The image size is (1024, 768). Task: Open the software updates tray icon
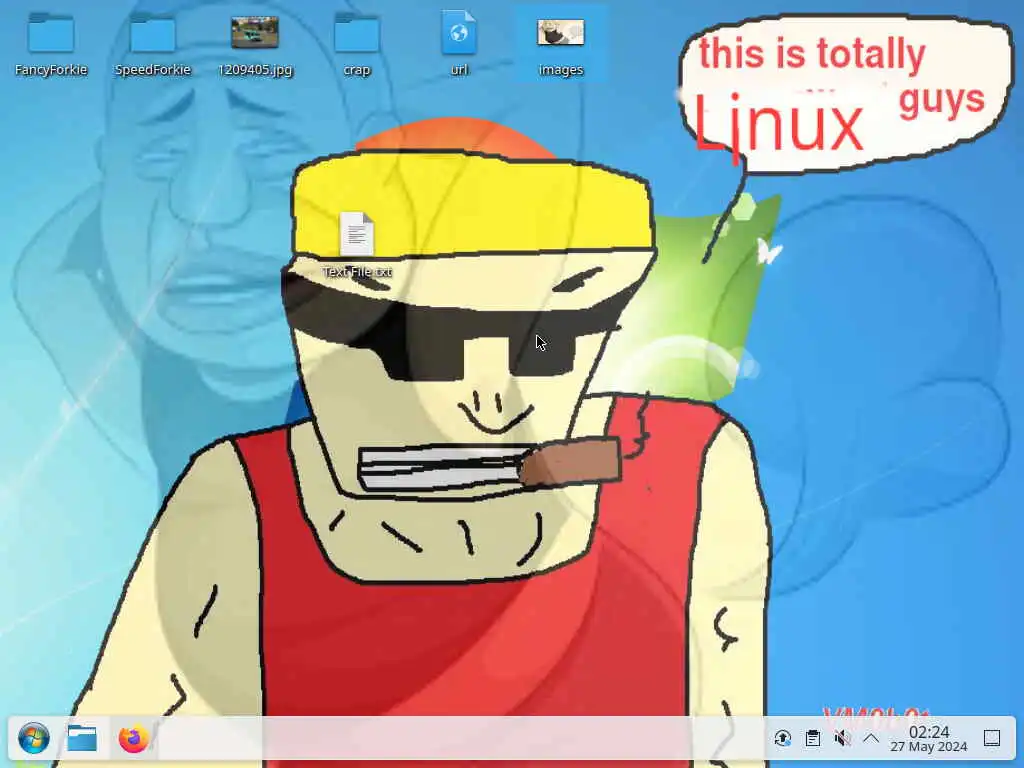click(x=782, y=739)
